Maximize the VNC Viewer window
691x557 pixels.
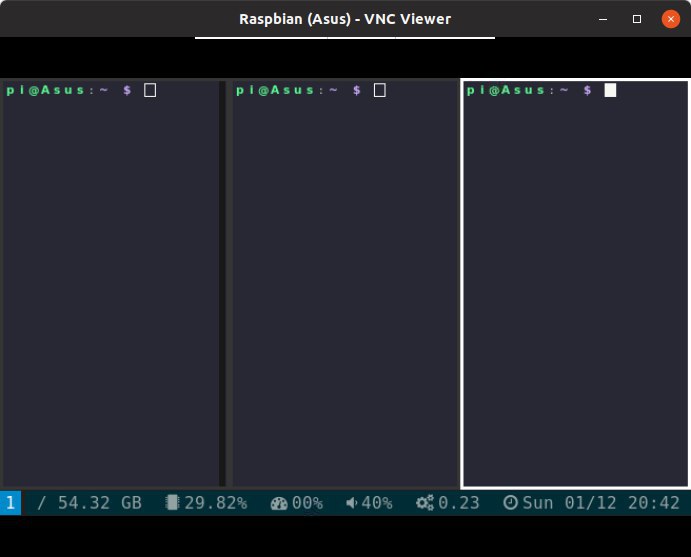click(x=637, y=19)
